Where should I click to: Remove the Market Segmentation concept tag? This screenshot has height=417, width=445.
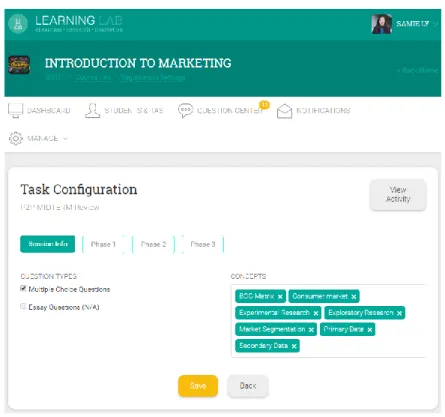tap(311, 330)
